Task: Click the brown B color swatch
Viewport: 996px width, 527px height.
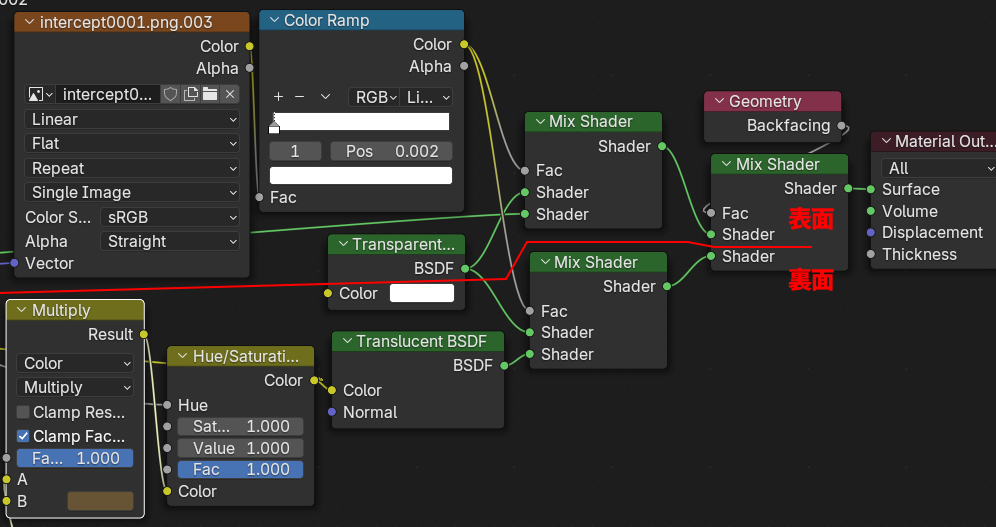Action: (100, 501)
